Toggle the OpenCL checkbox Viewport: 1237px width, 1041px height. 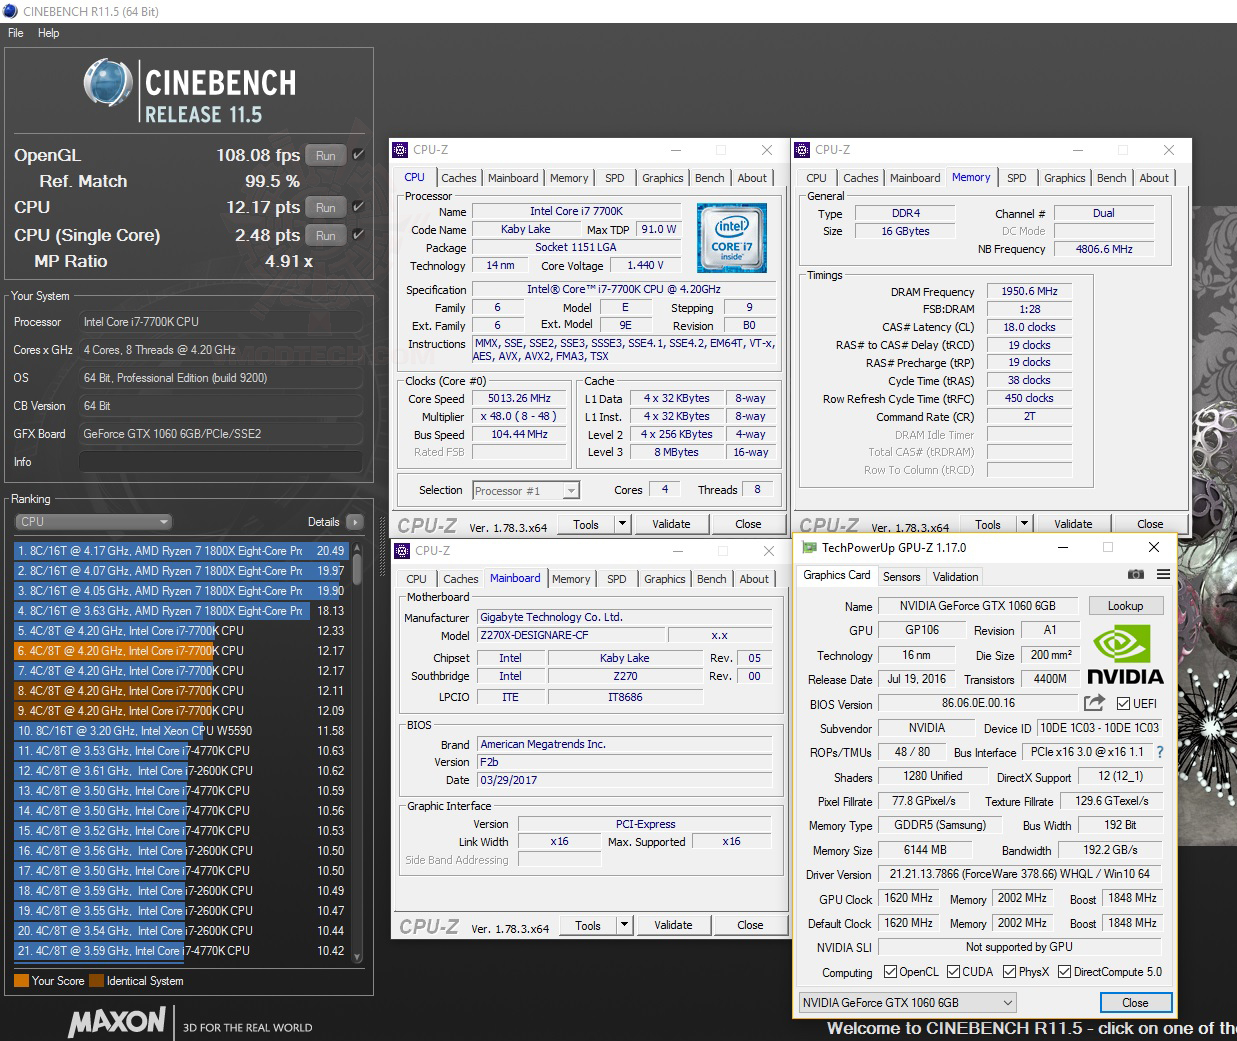tap(891, 972)
